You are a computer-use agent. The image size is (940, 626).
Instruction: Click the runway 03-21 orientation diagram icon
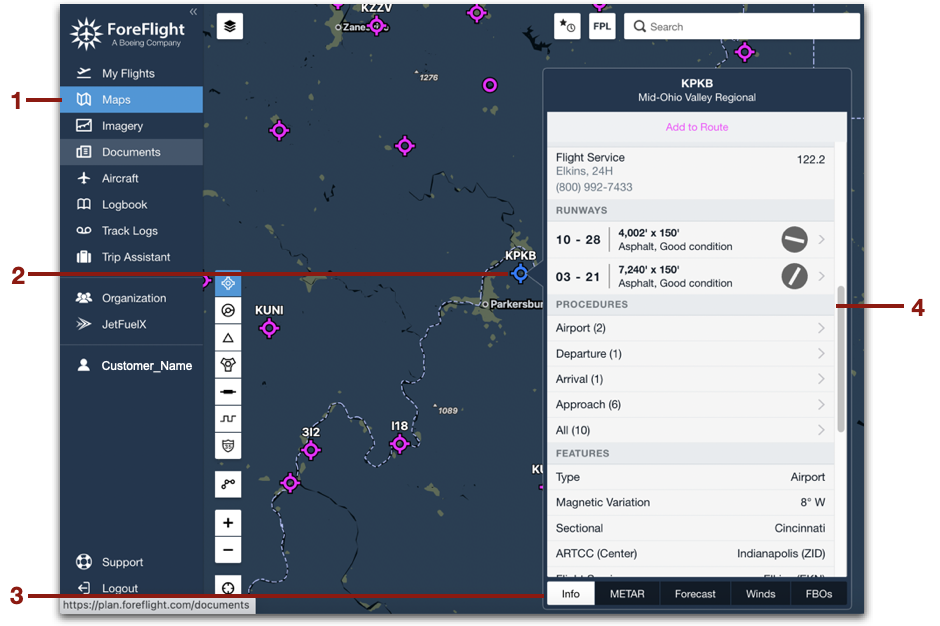(x=794, y=276)
